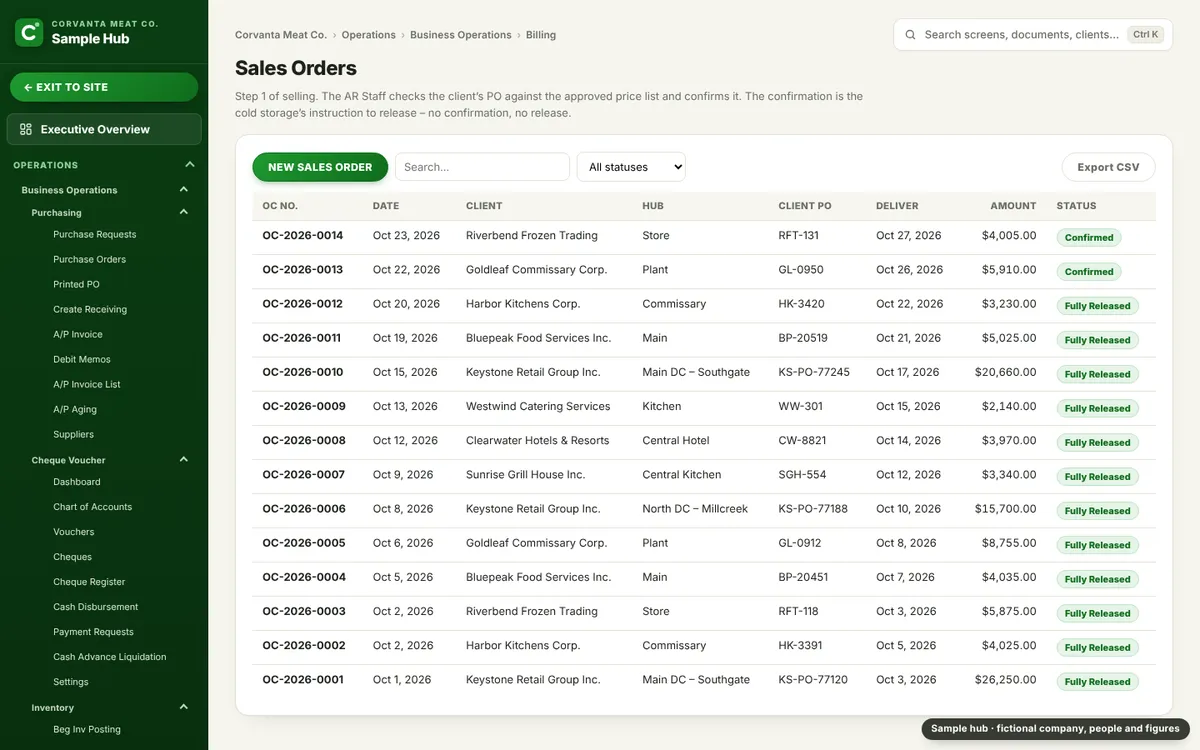This screenshot has height=750, width=1200.
Task: Focus the global search screens box
Action: tap(1032, 34)
